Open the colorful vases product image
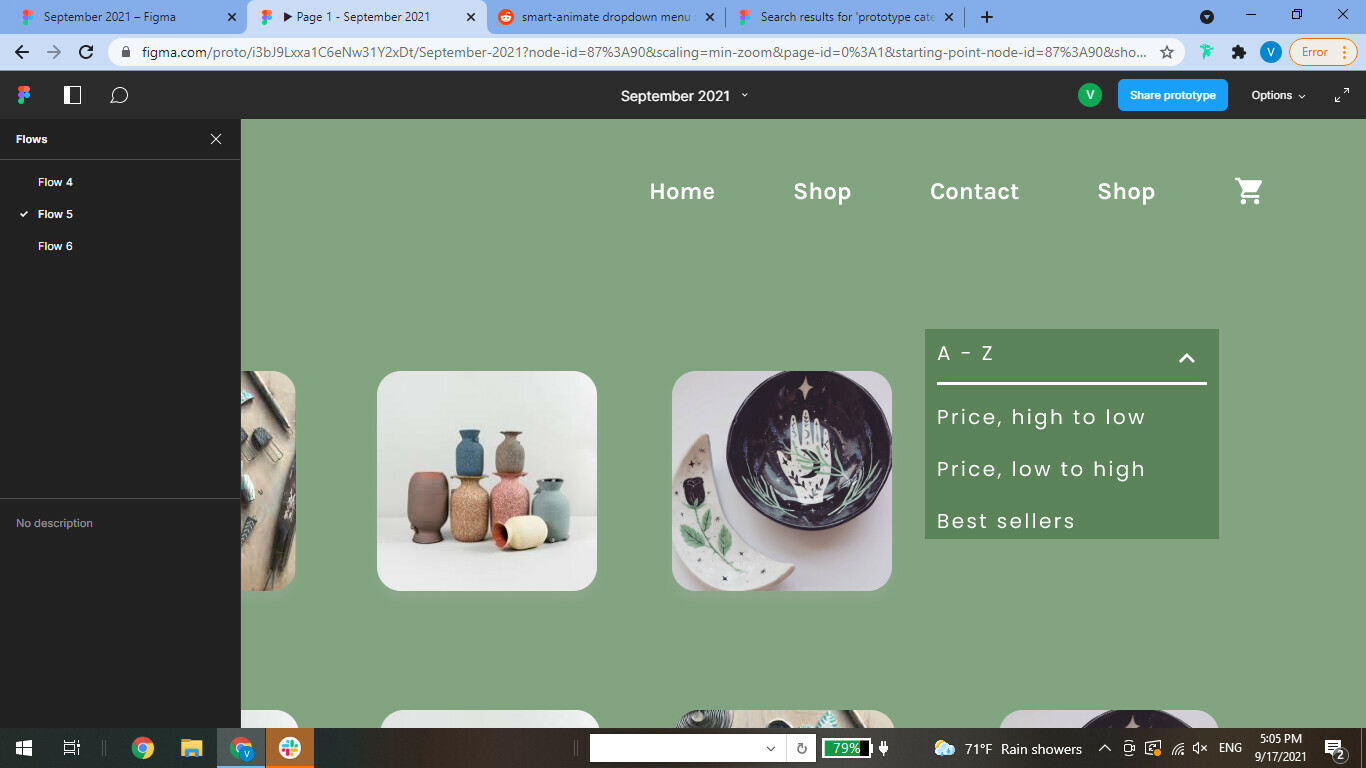 click(x=487, y=481)
